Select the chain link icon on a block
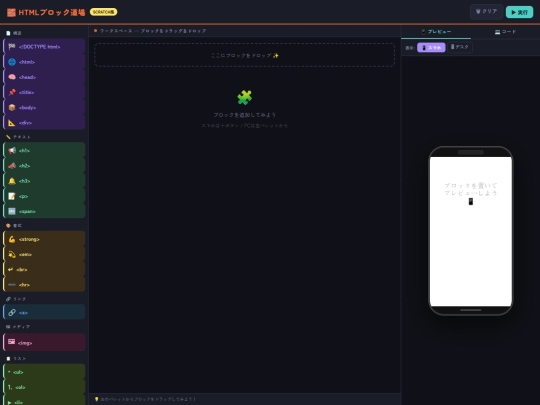 click(12, 312)
